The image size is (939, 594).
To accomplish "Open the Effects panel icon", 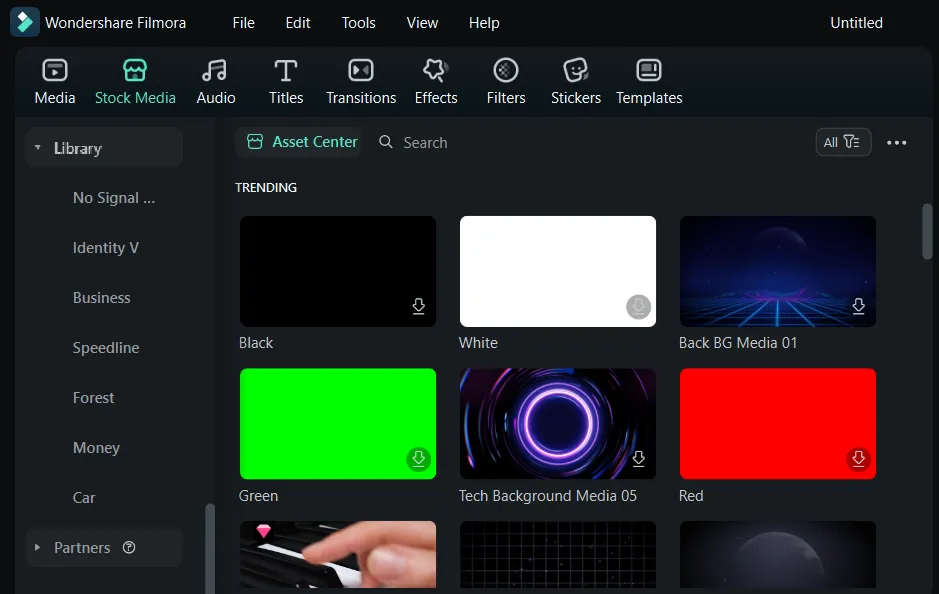I will pyautogui.click(x=435, y=71).
